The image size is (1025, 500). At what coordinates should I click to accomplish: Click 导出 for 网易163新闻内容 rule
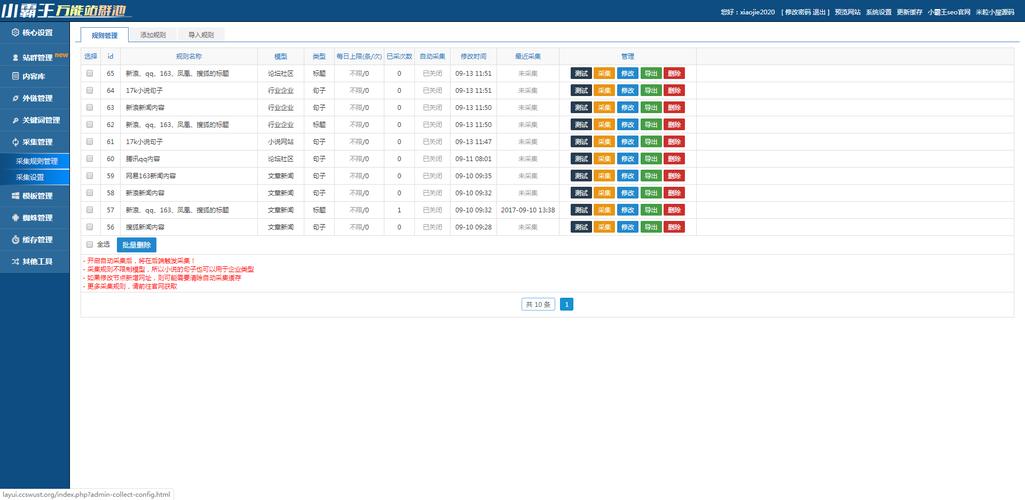click(651, 175)
